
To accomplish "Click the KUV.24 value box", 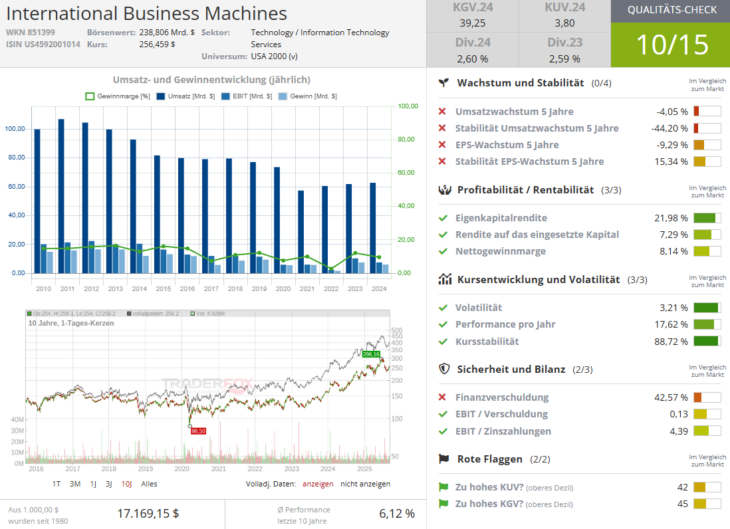I will (x=565, y=16).
